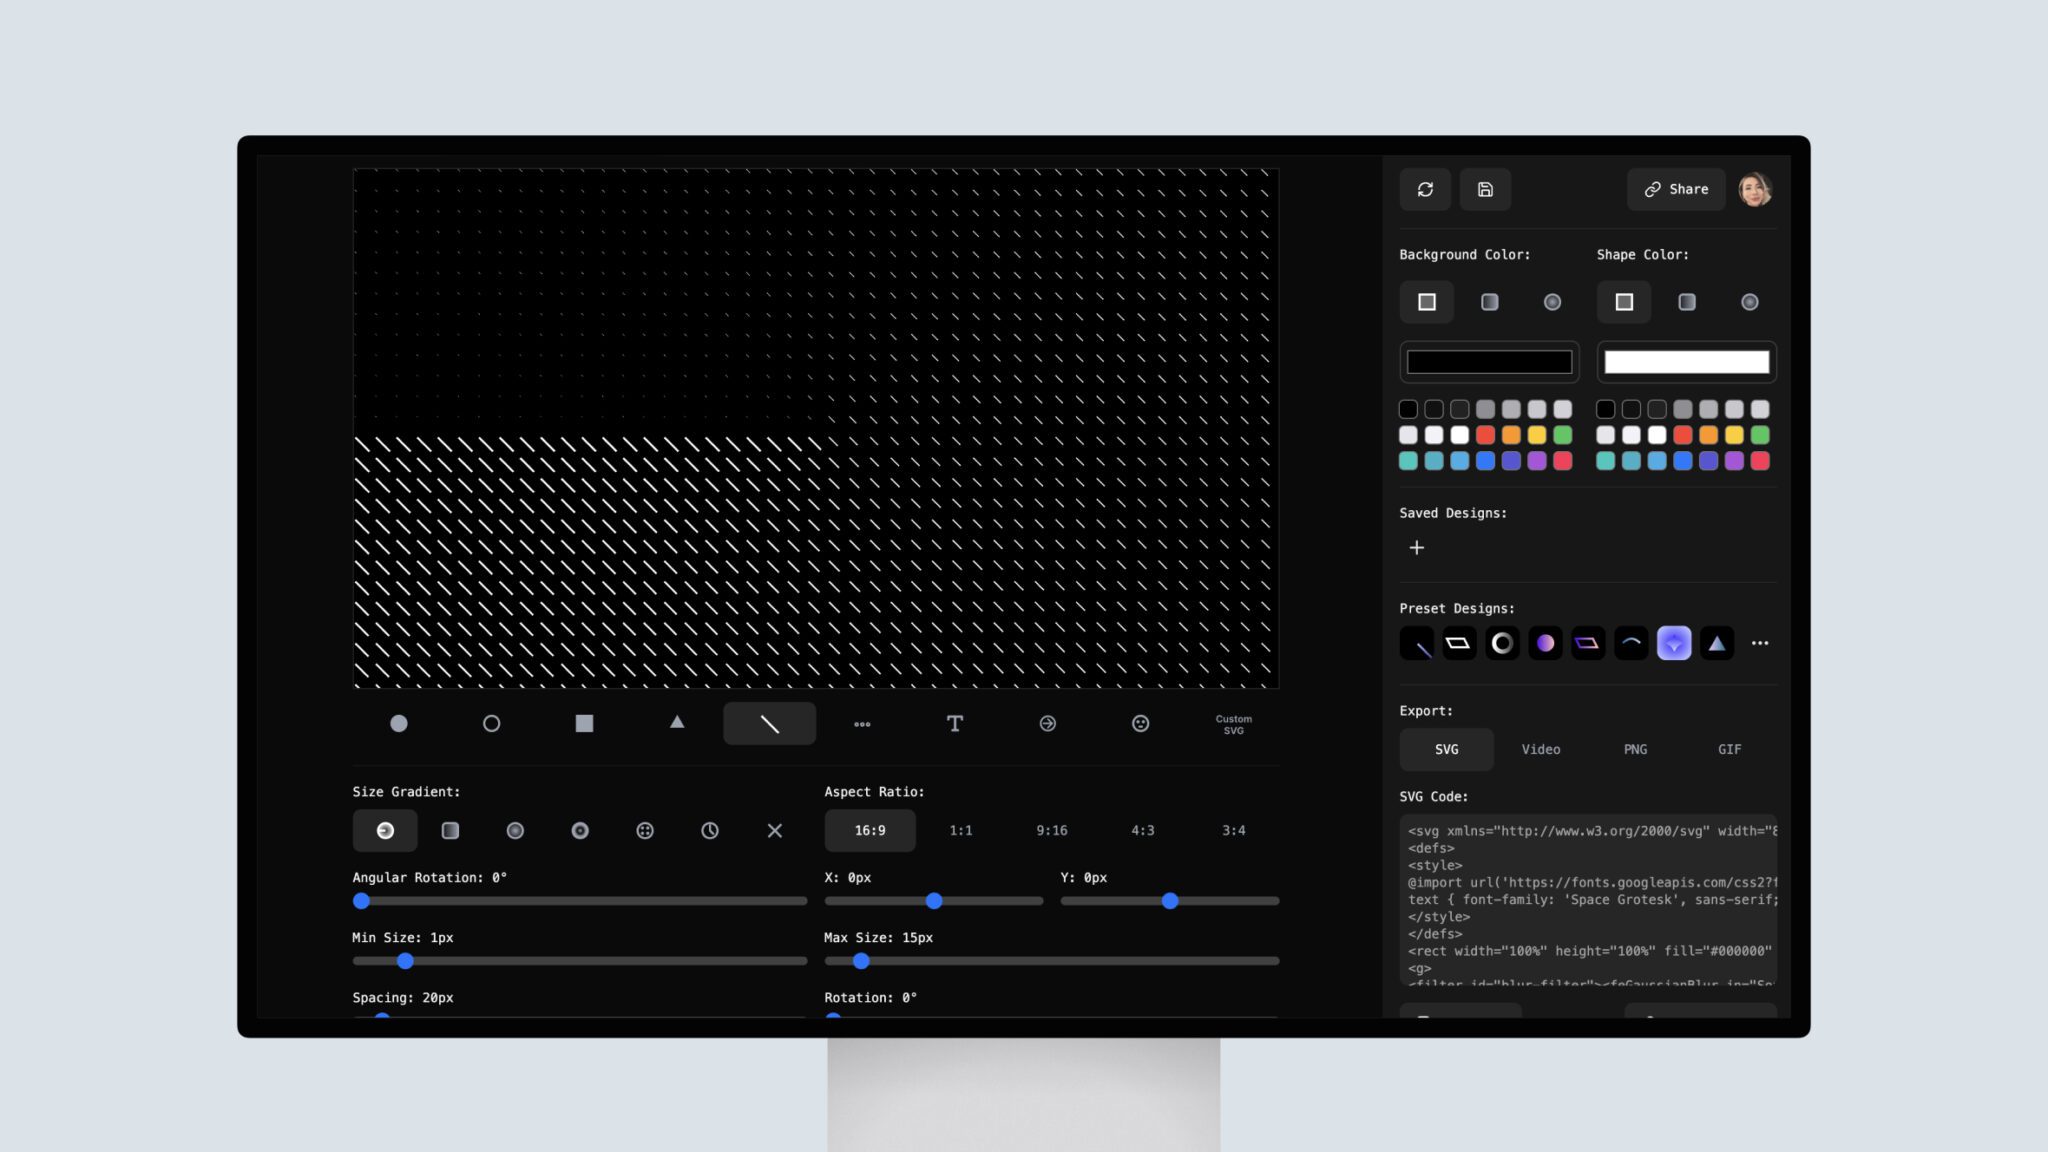
Task: Select the square shape tool
Action: [x=584, y=723]
